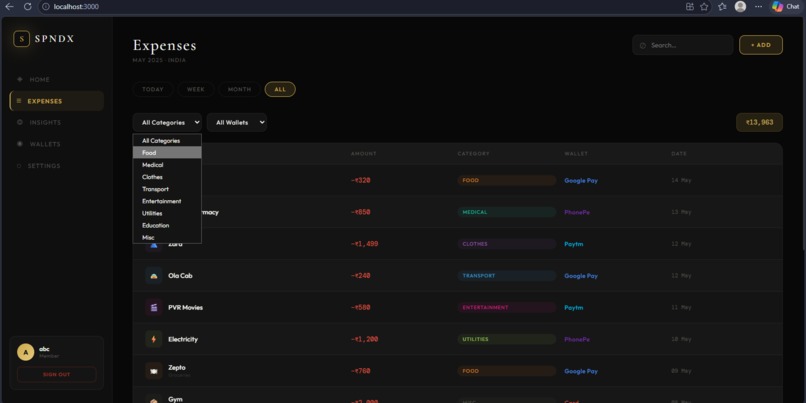The height and width of the screenshot is (403, 806).
Task: Click the Clothes category tag
Action: click(506, 244)
